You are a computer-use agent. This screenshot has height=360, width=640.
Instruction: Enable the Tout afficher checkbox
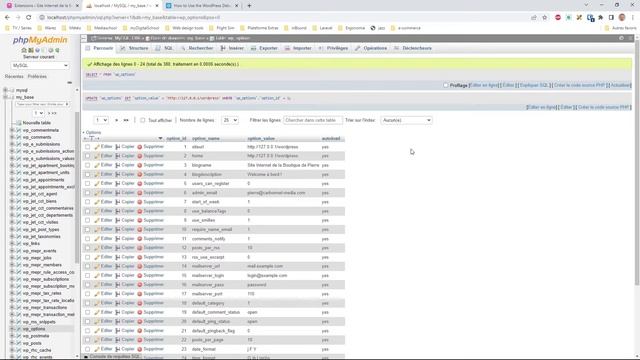[142, 120]
